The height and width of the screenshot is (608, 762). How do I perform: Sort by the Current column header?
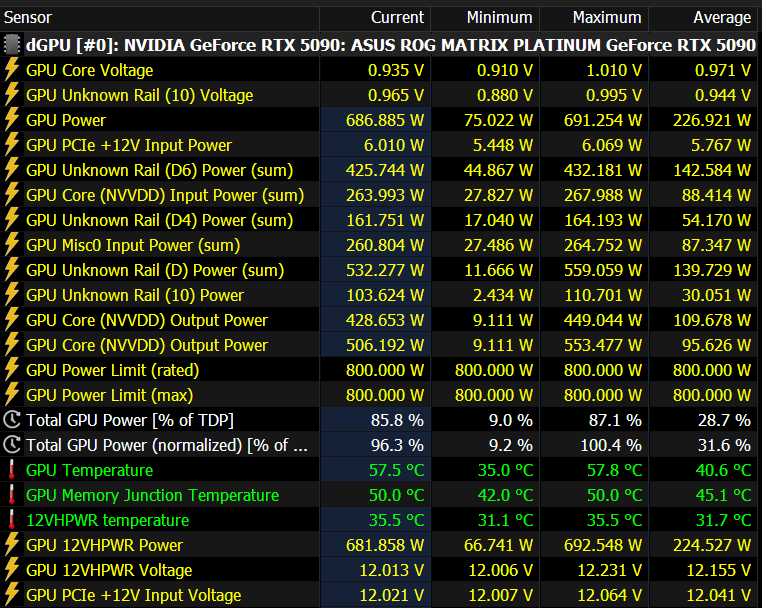coord(375,17)
